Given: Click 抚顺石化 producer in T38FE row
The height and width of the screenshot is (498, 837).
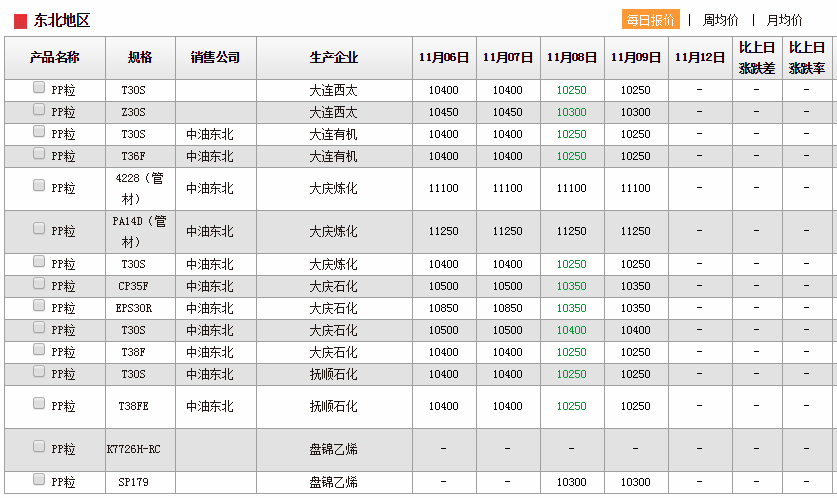Looking at the screenshot, I should coord(334,406).
